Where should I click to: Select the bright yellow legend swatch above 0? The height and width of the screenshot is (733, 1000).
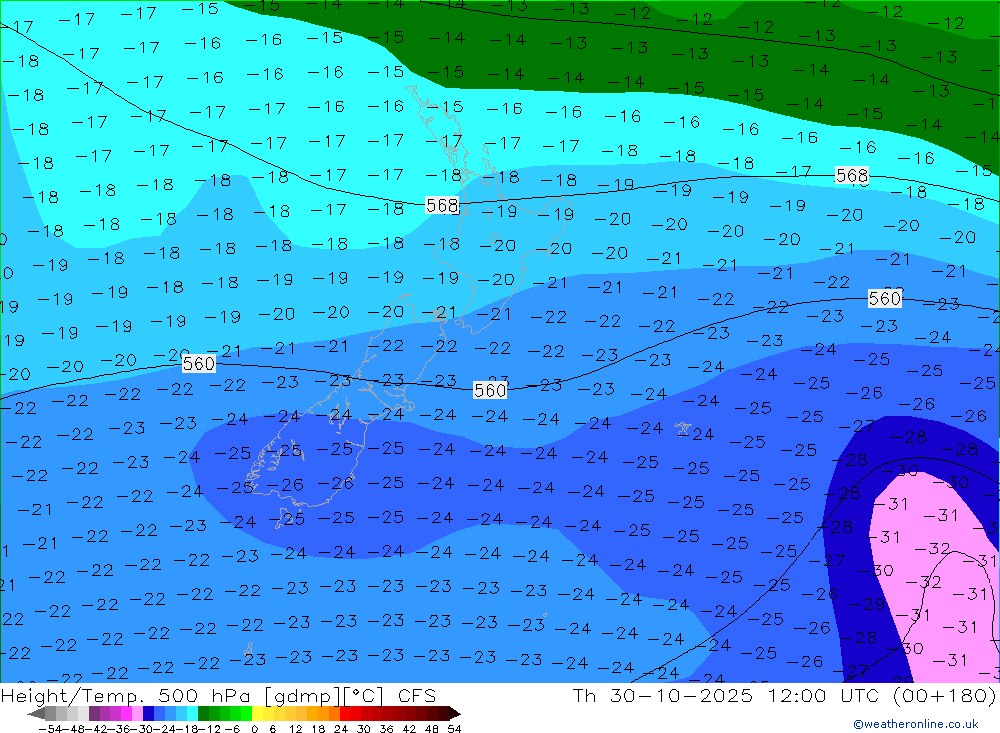click(x=257, y=713)
